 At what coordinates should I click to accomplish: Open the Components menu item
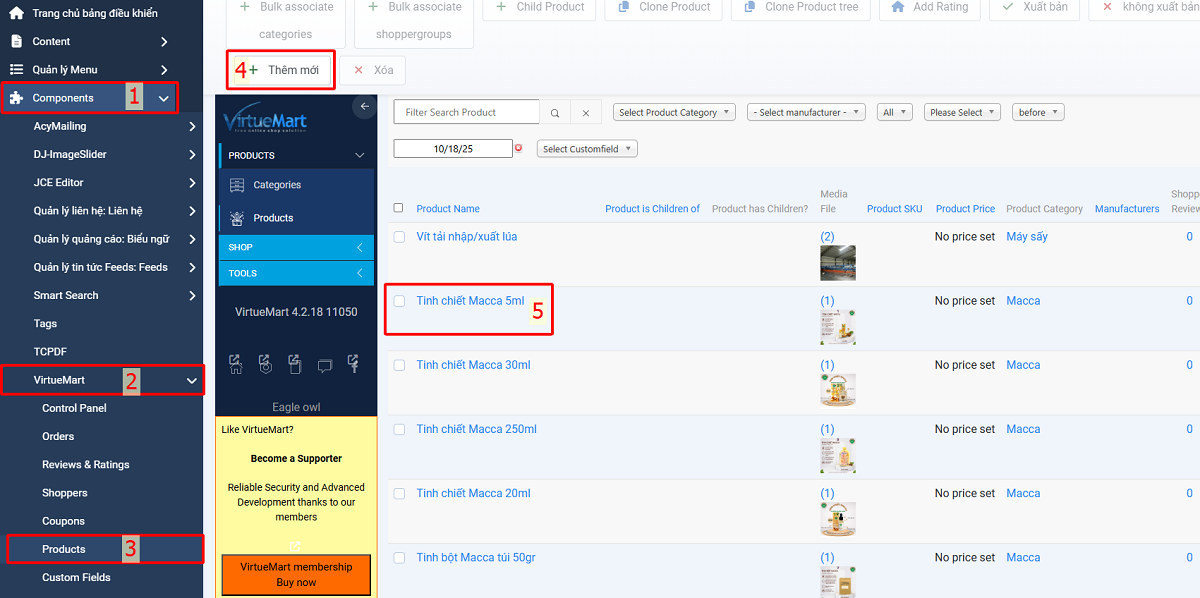click(63, 98)
